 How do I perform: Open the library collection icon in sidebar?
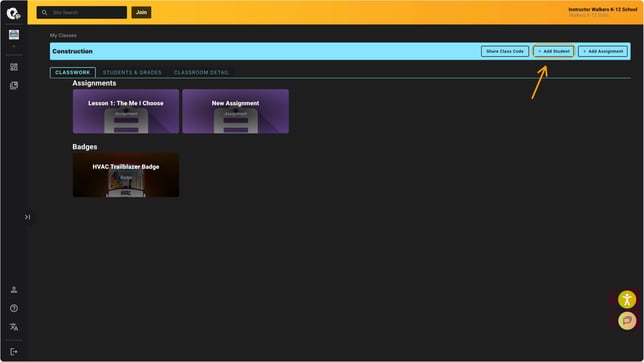[14, 85]
